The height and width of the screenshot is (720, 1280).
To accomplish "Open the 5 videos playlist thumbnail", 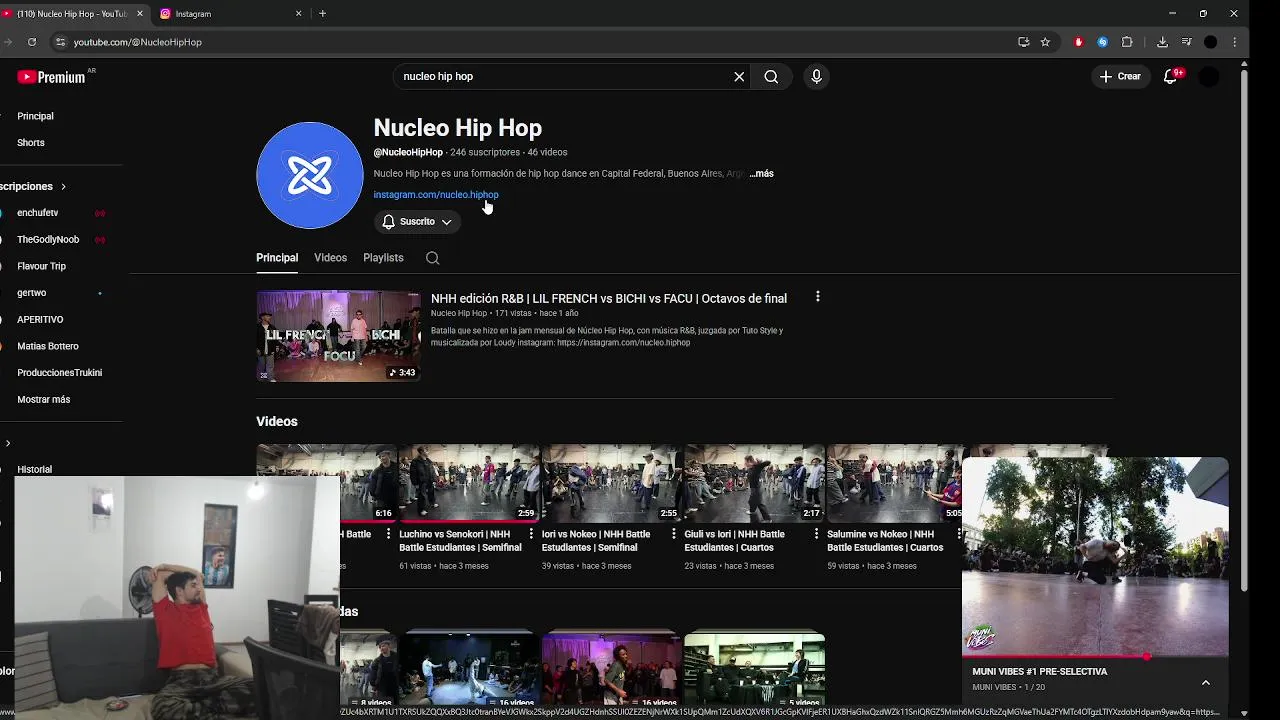I will [x=754, y=669].
